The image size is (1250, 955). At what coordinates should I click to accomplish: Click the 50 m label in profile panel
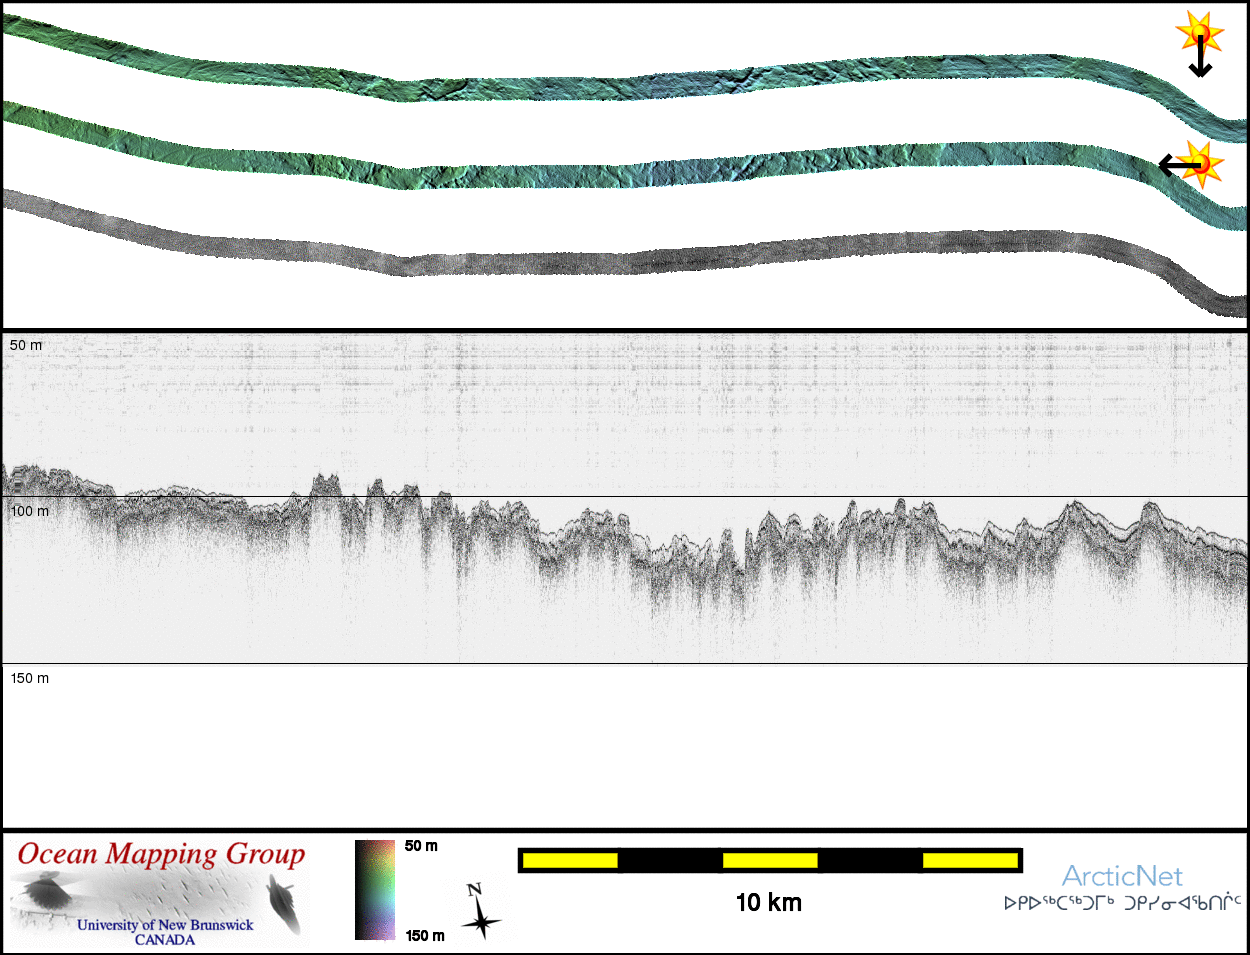tap(27, 345)
